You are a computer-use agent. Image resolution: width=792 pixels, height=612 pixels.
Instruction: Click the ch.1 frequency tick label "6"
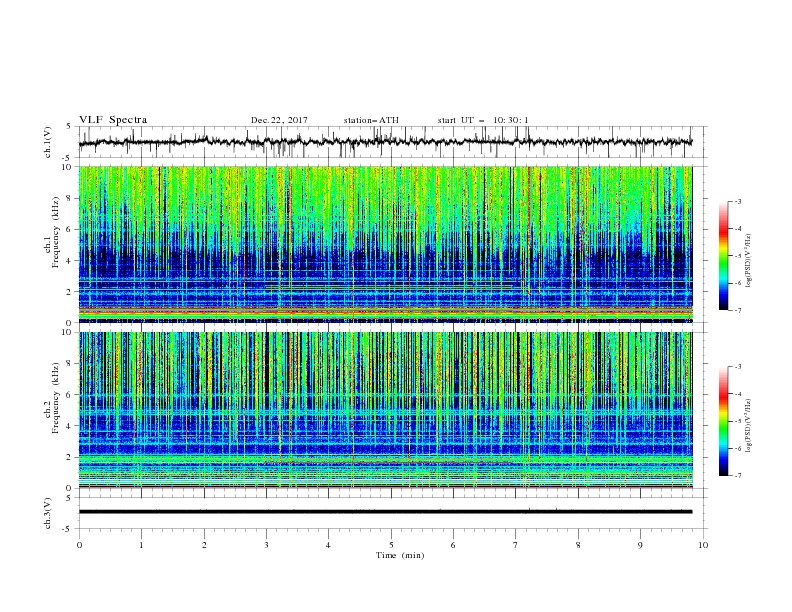70,229
